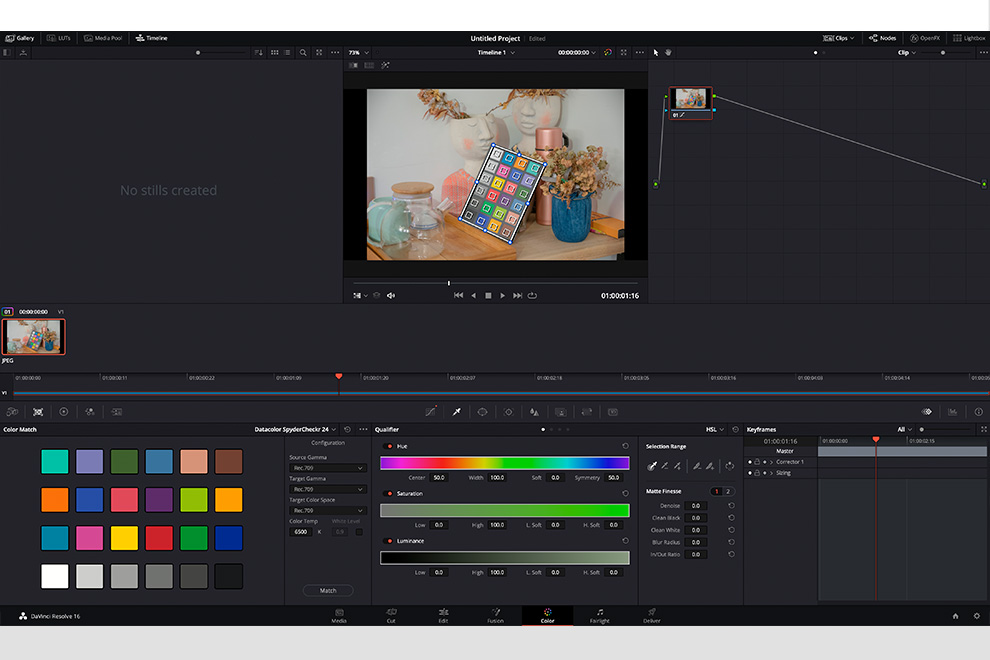Open the Curves palette icon

[431, 412]
